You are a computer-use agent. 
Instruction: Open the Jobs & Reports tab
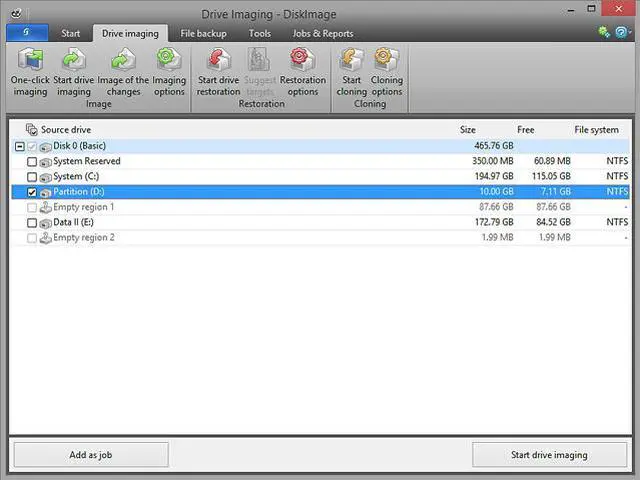pyautogui.click(x=322, y=33)
